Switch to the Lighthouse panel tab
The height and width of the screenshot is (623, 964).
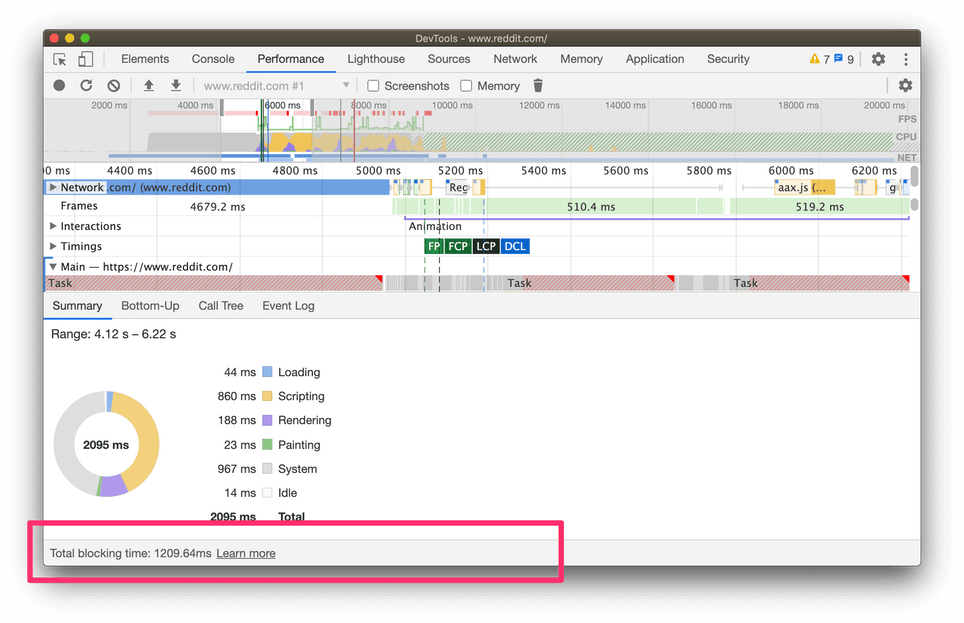tap(376, 59)
